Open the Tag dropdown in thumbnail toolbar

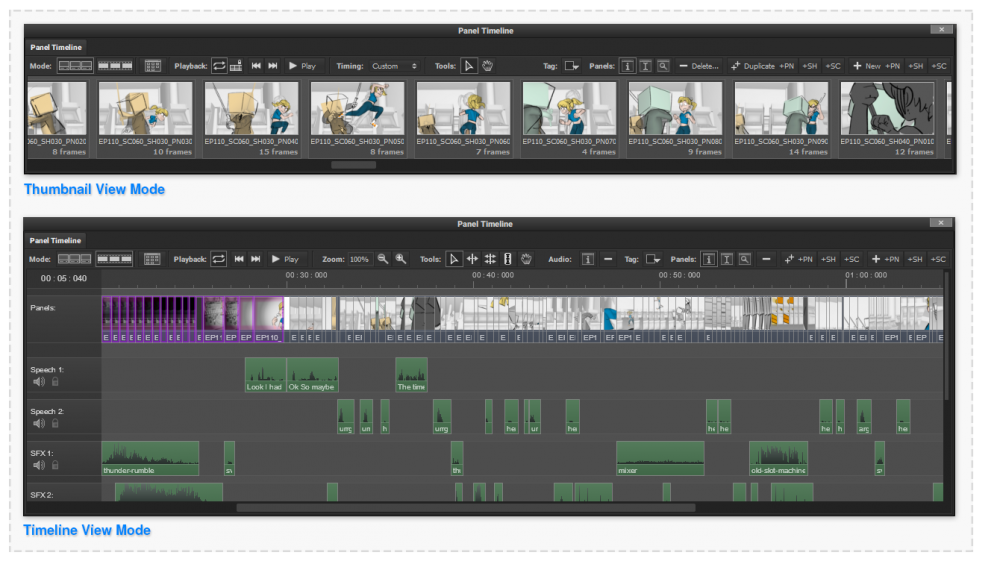(572, 66)
